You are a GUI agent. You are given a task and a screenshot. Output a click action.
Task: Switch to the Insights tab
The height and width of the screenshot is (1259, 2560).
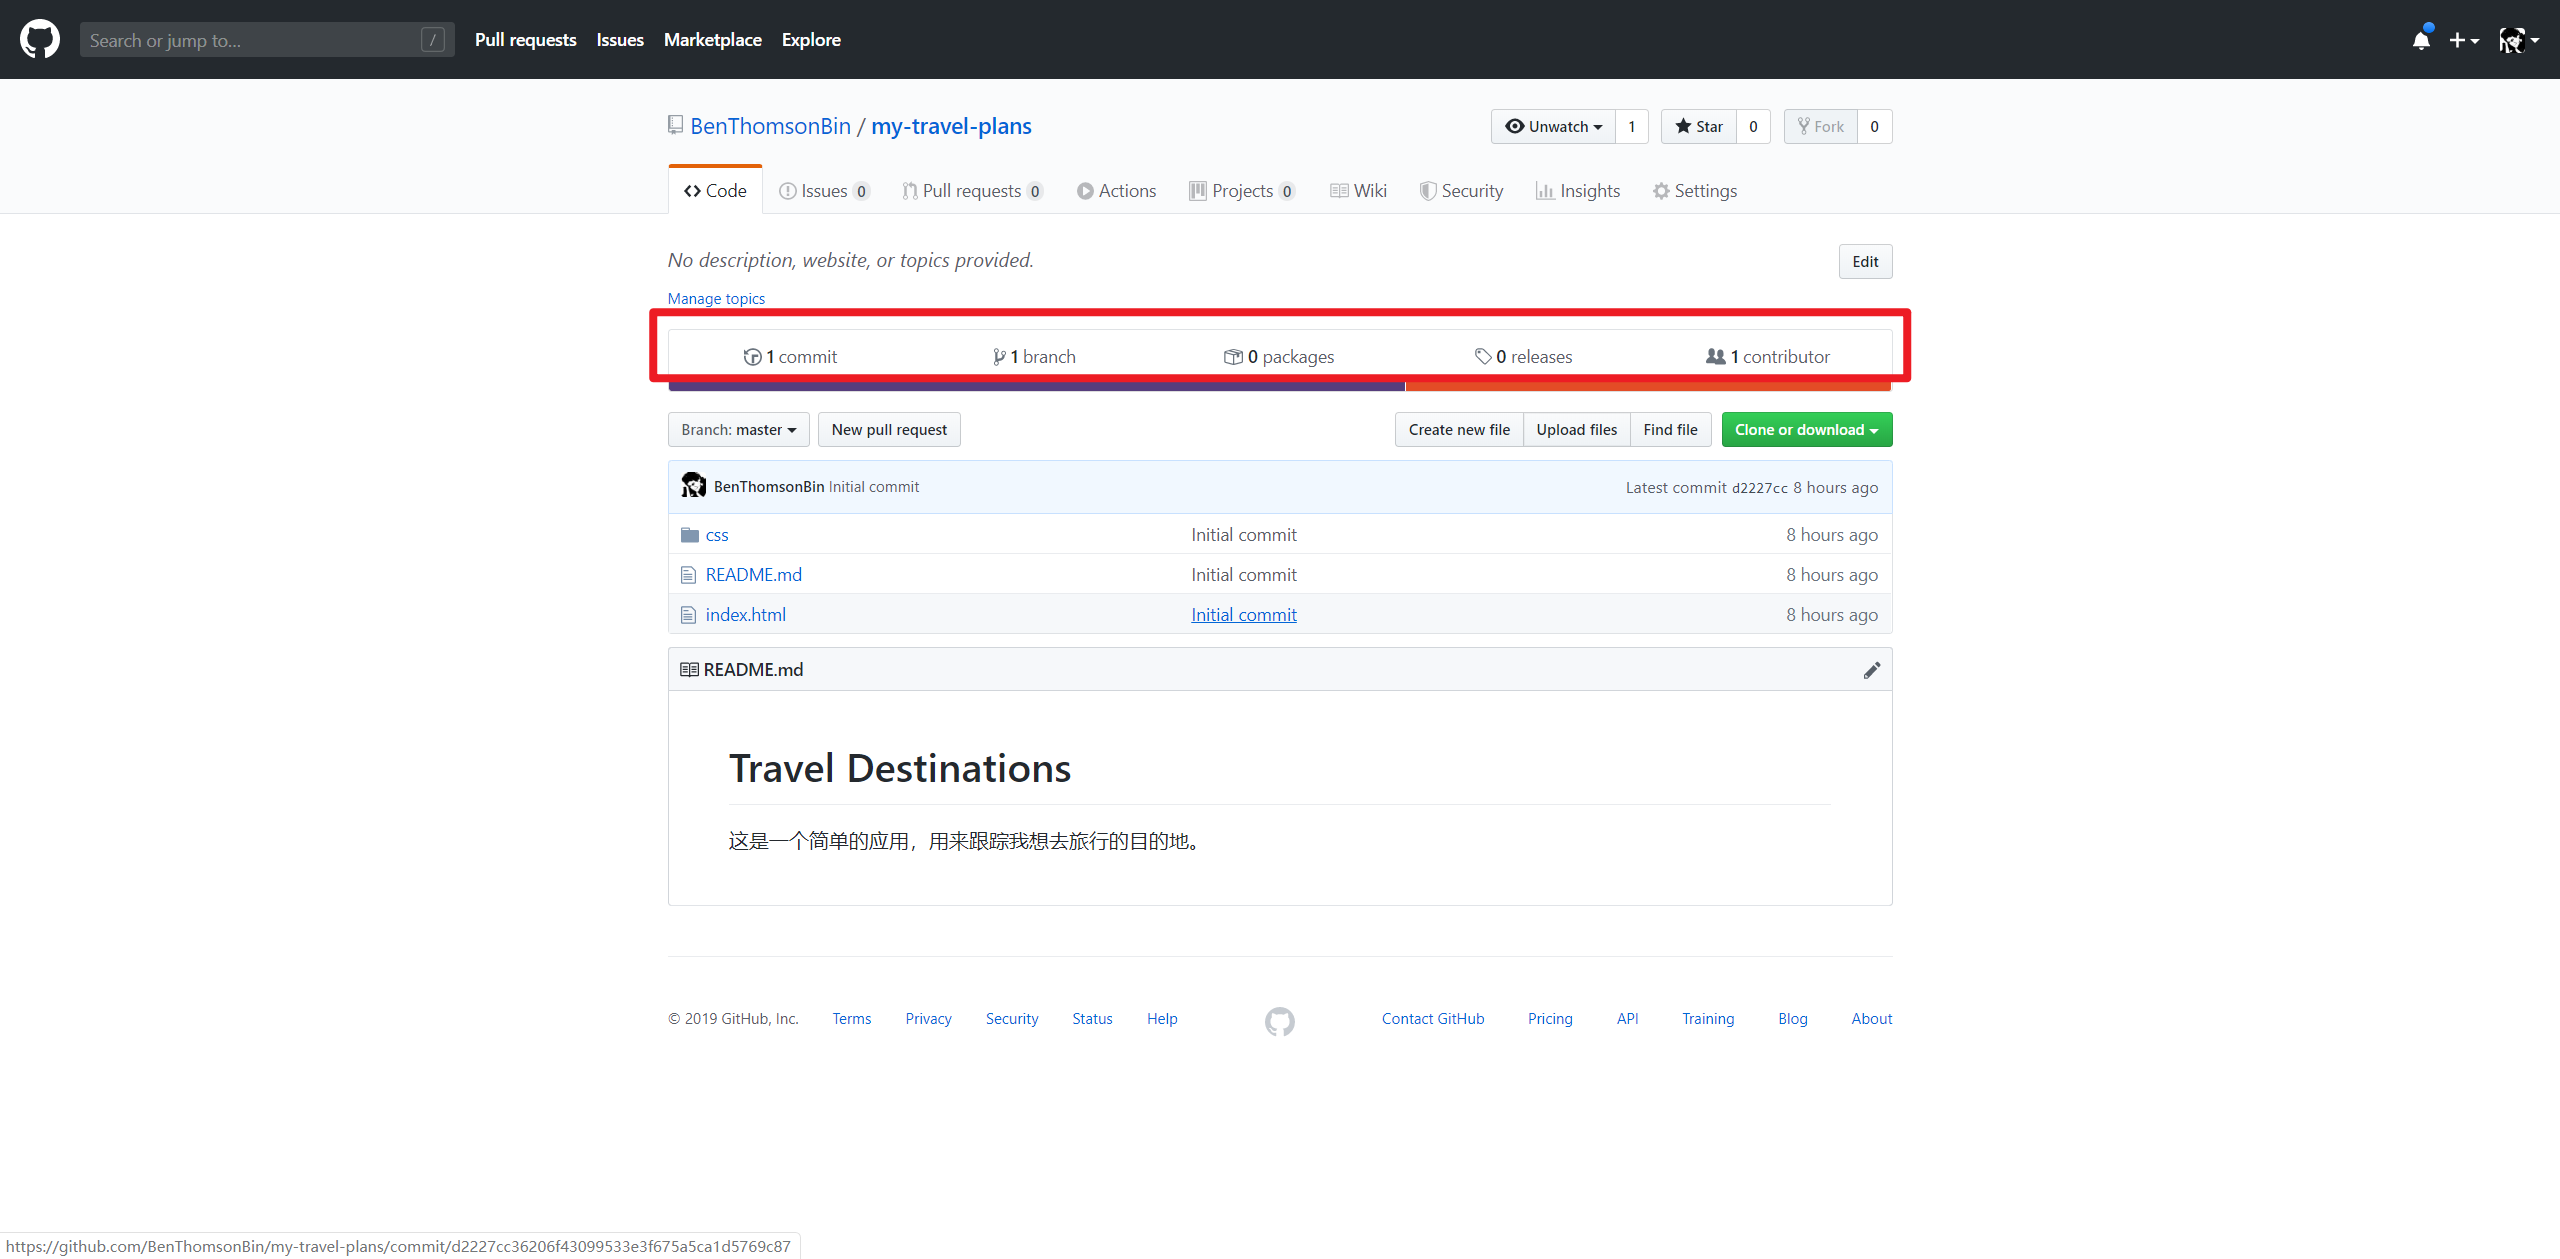(x=1578, y=190)
